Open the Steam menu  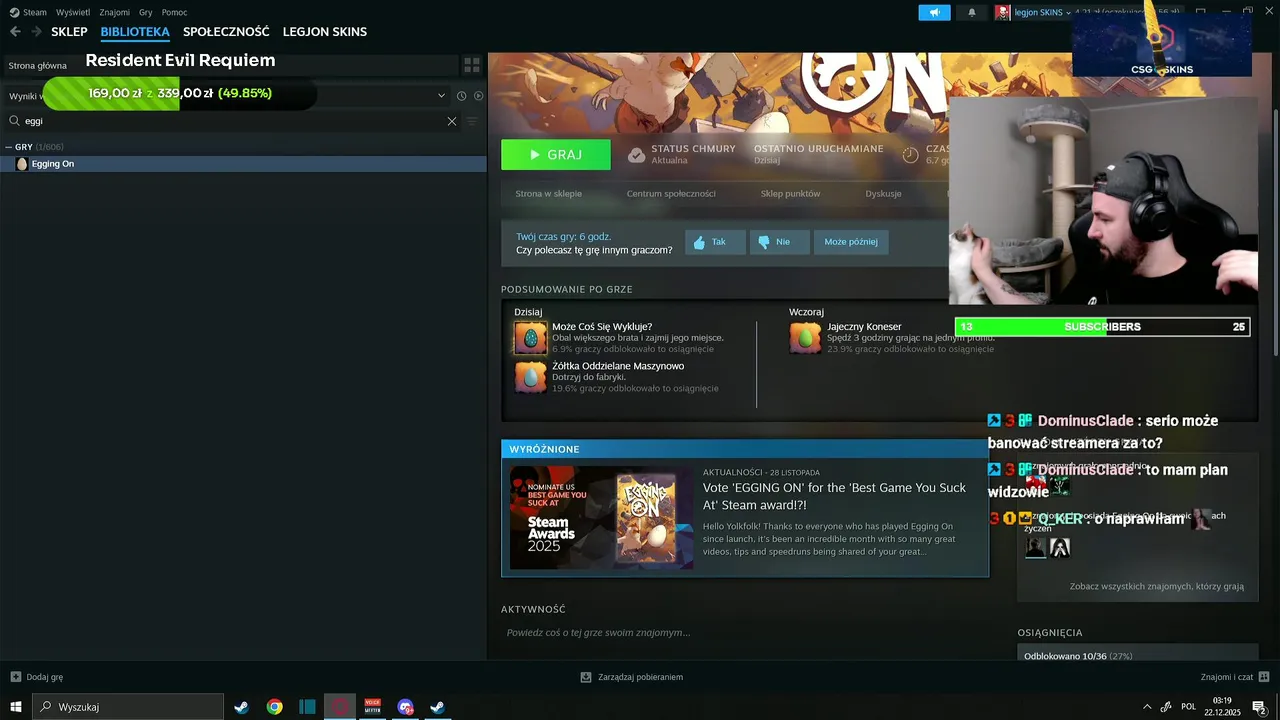pos(28,12)
